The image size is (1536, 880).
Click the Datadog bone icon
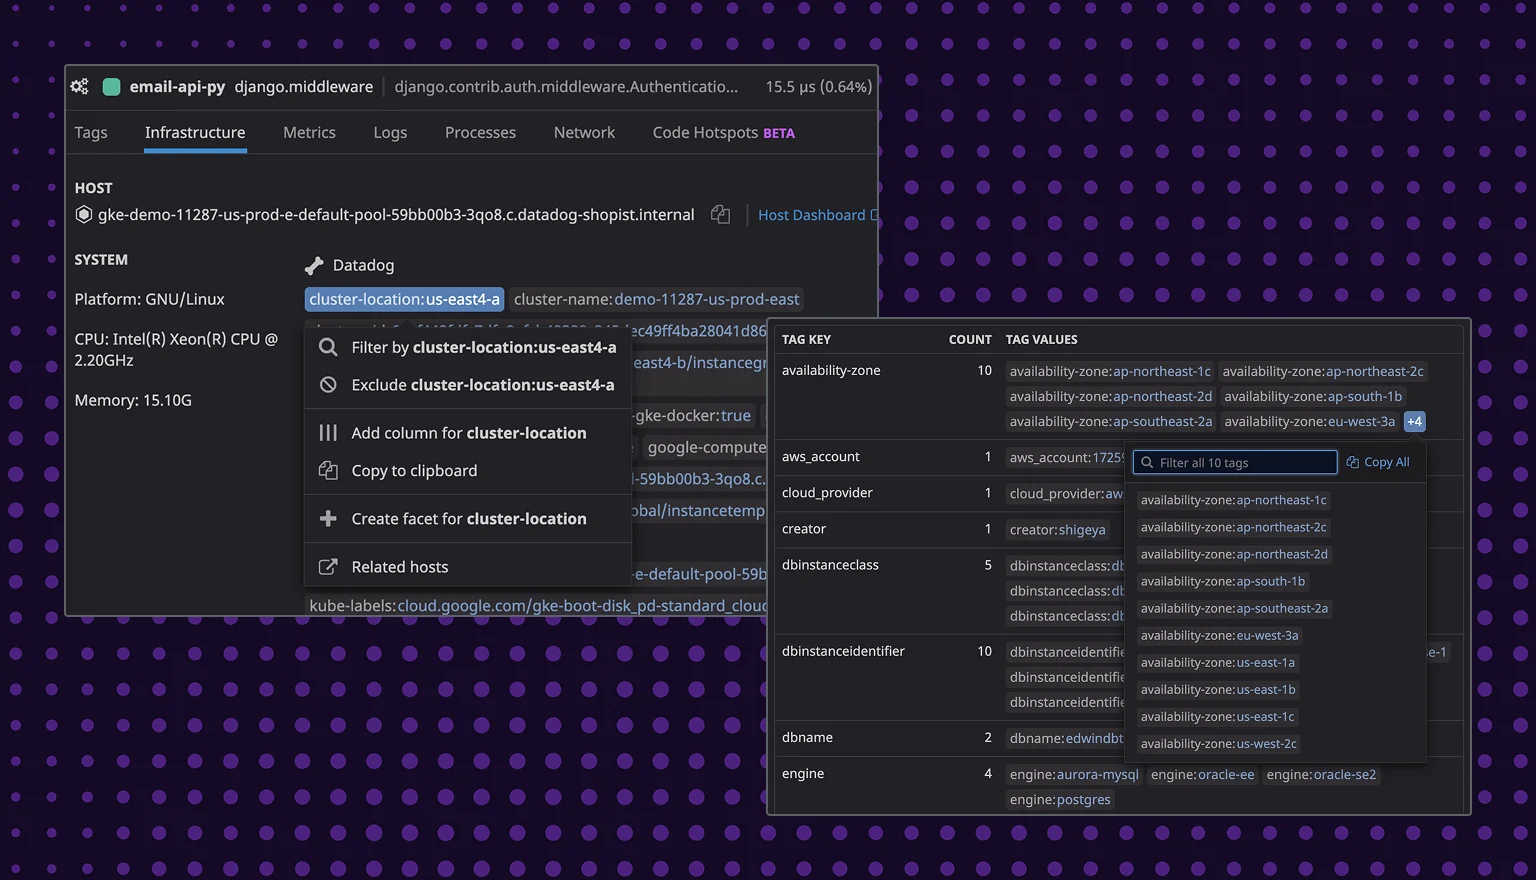click(314, 265)
